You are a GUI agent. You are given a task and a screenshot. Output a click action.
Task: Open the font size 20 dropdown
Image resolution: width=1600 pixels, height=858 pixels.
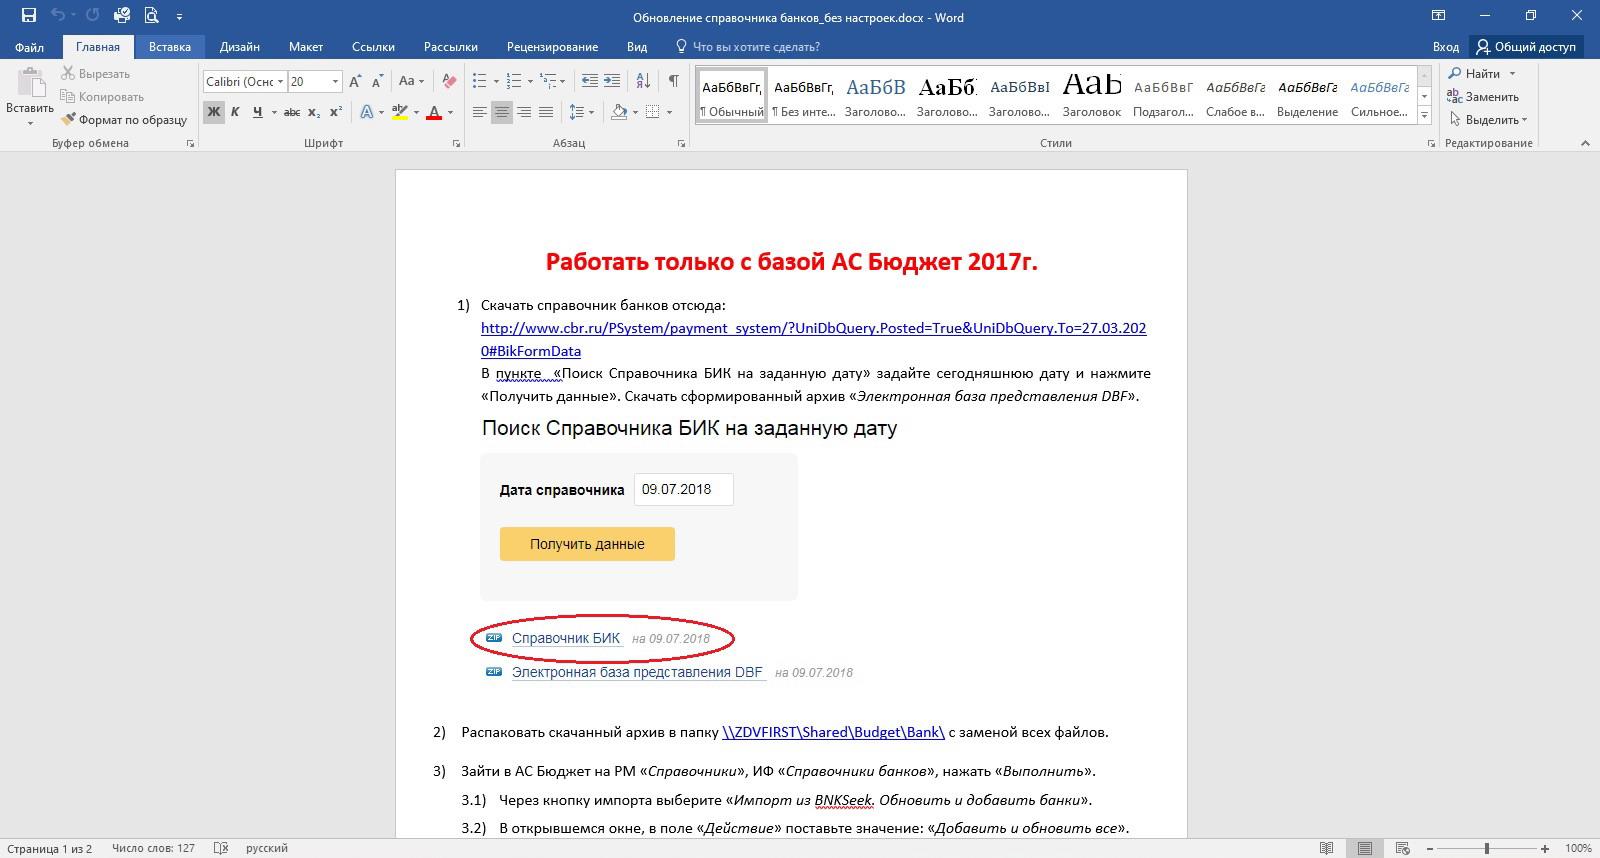click(335, 82)
